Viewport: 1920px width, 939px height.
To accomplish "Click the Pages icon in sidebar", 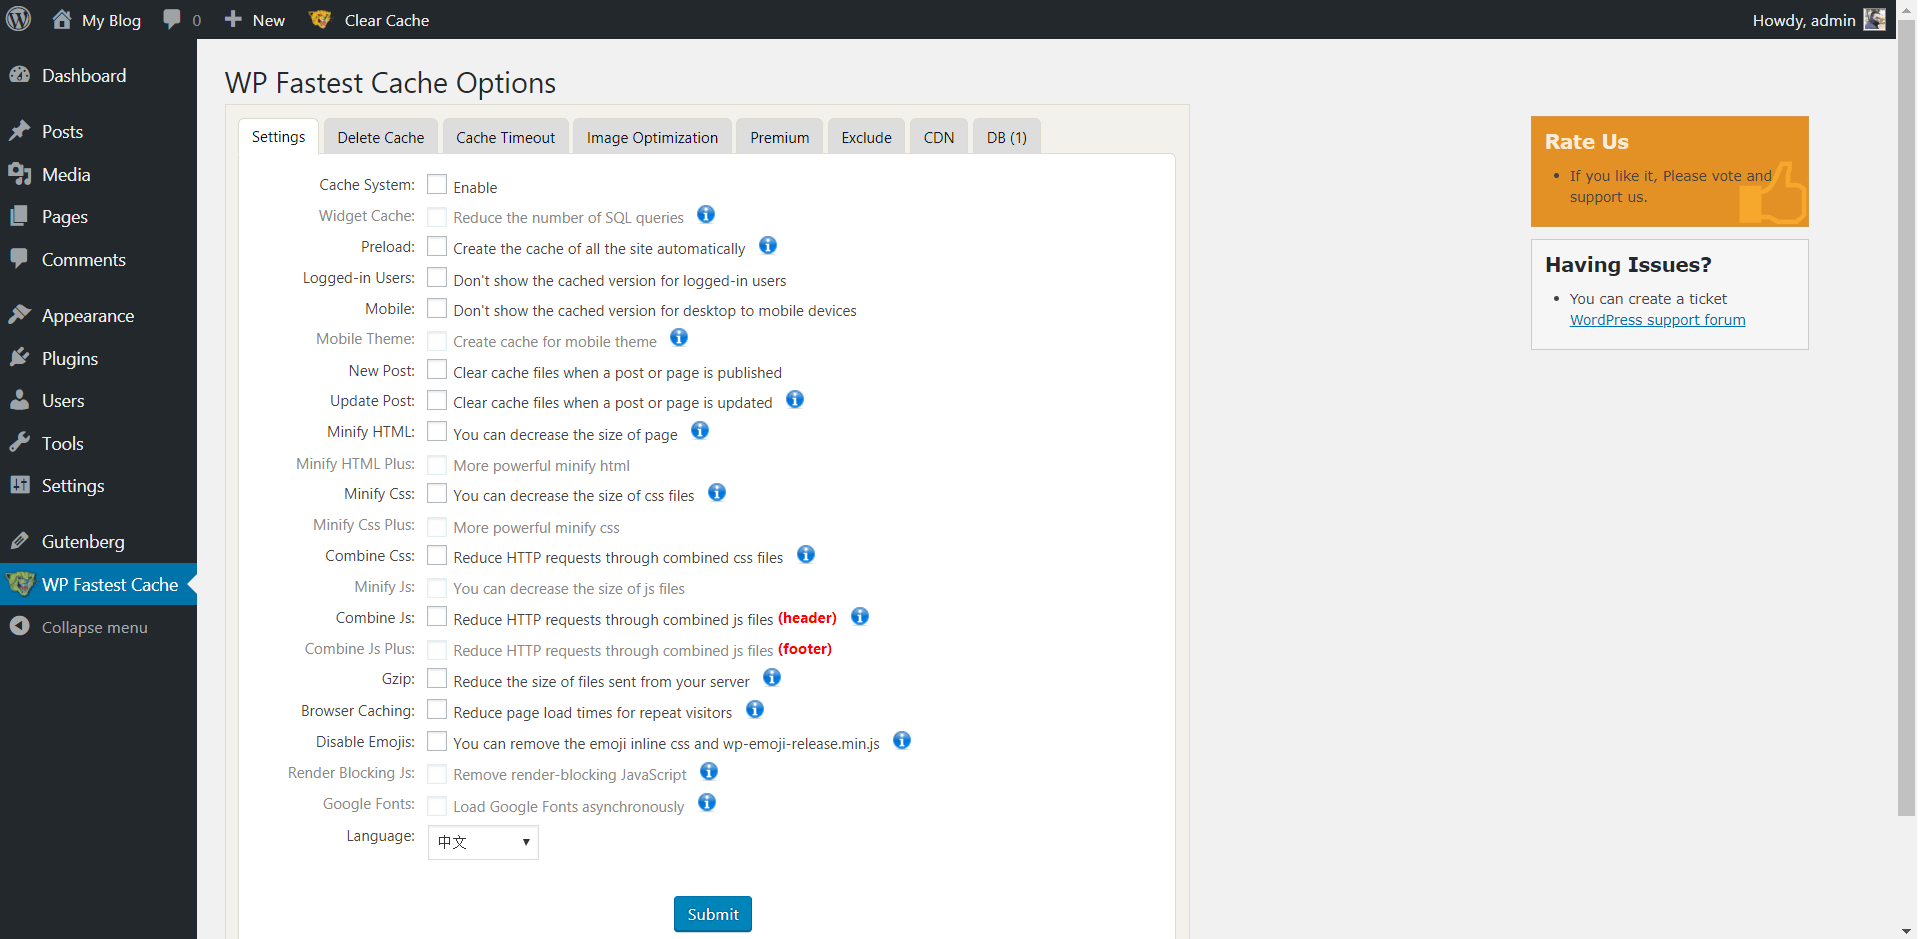I will pos(20,216).
